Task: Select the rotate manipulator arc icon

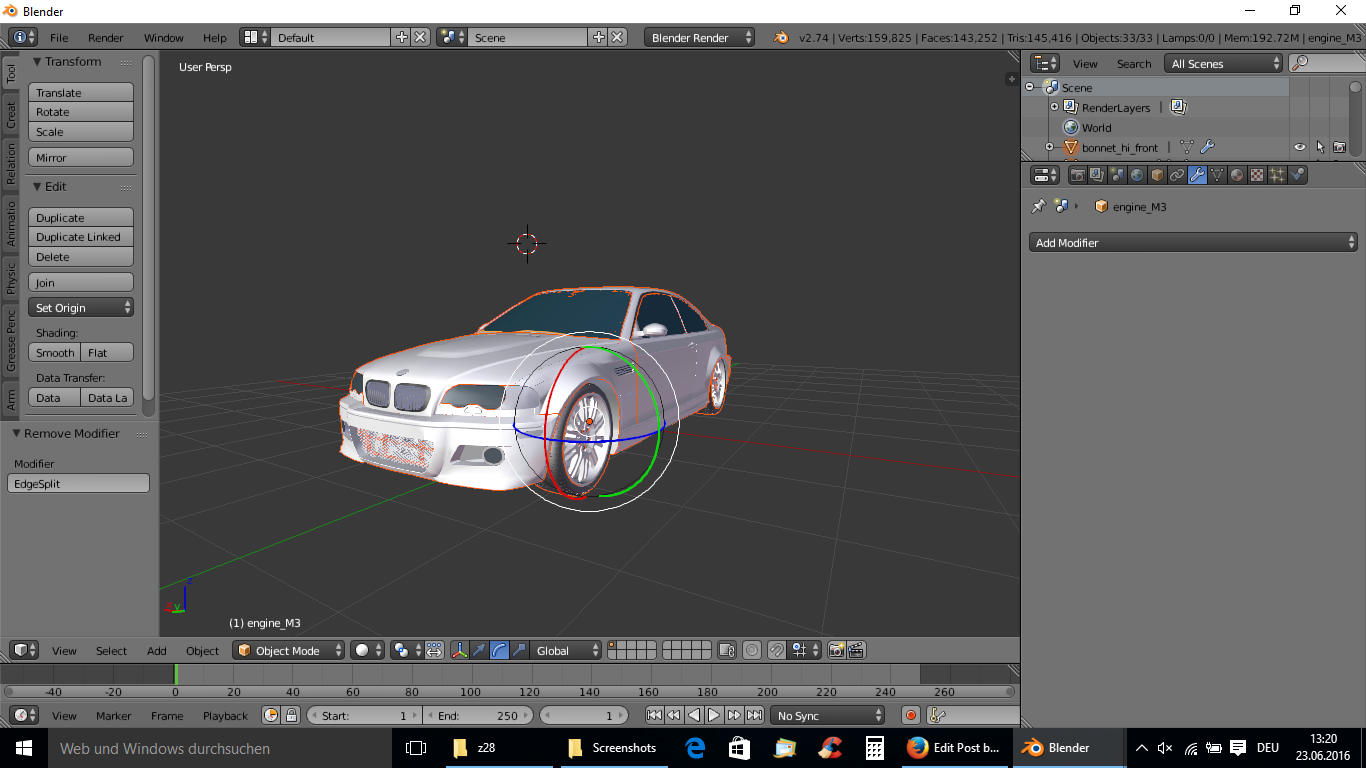Action: [x=499, y=650]
